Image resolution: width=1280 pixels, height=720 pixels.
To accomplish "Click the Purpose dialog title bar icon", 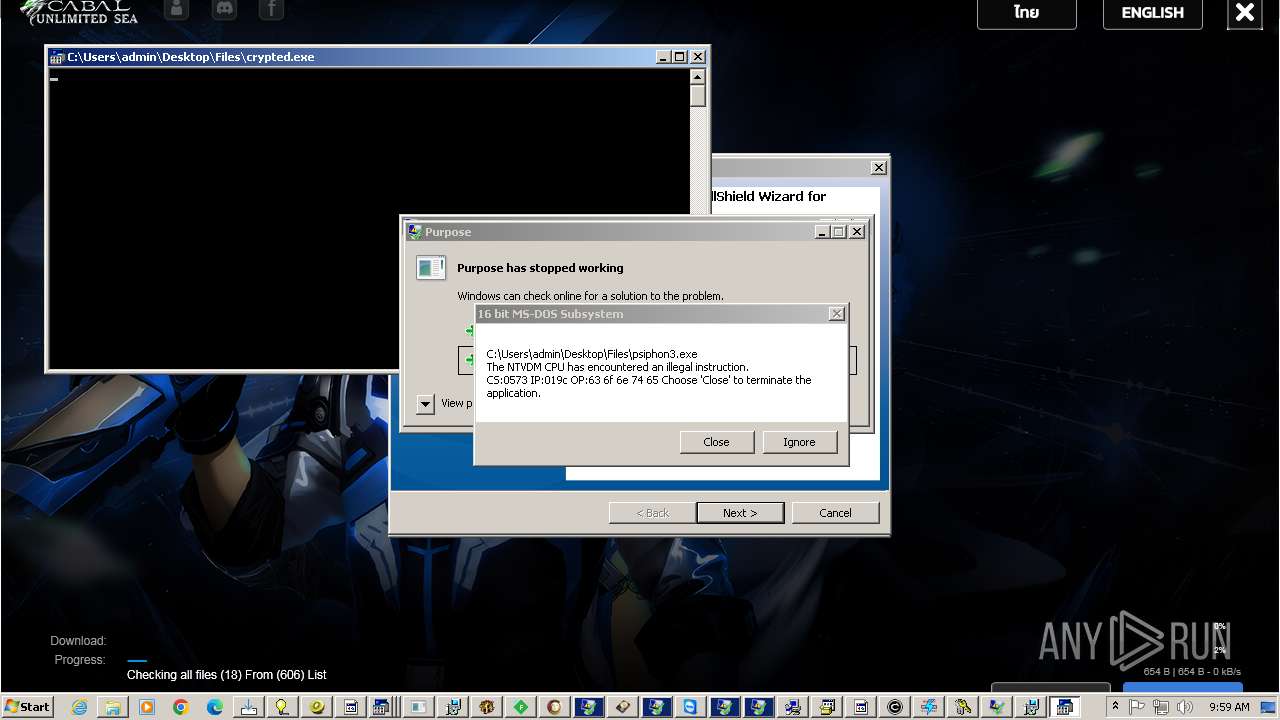I will point(415,232).
